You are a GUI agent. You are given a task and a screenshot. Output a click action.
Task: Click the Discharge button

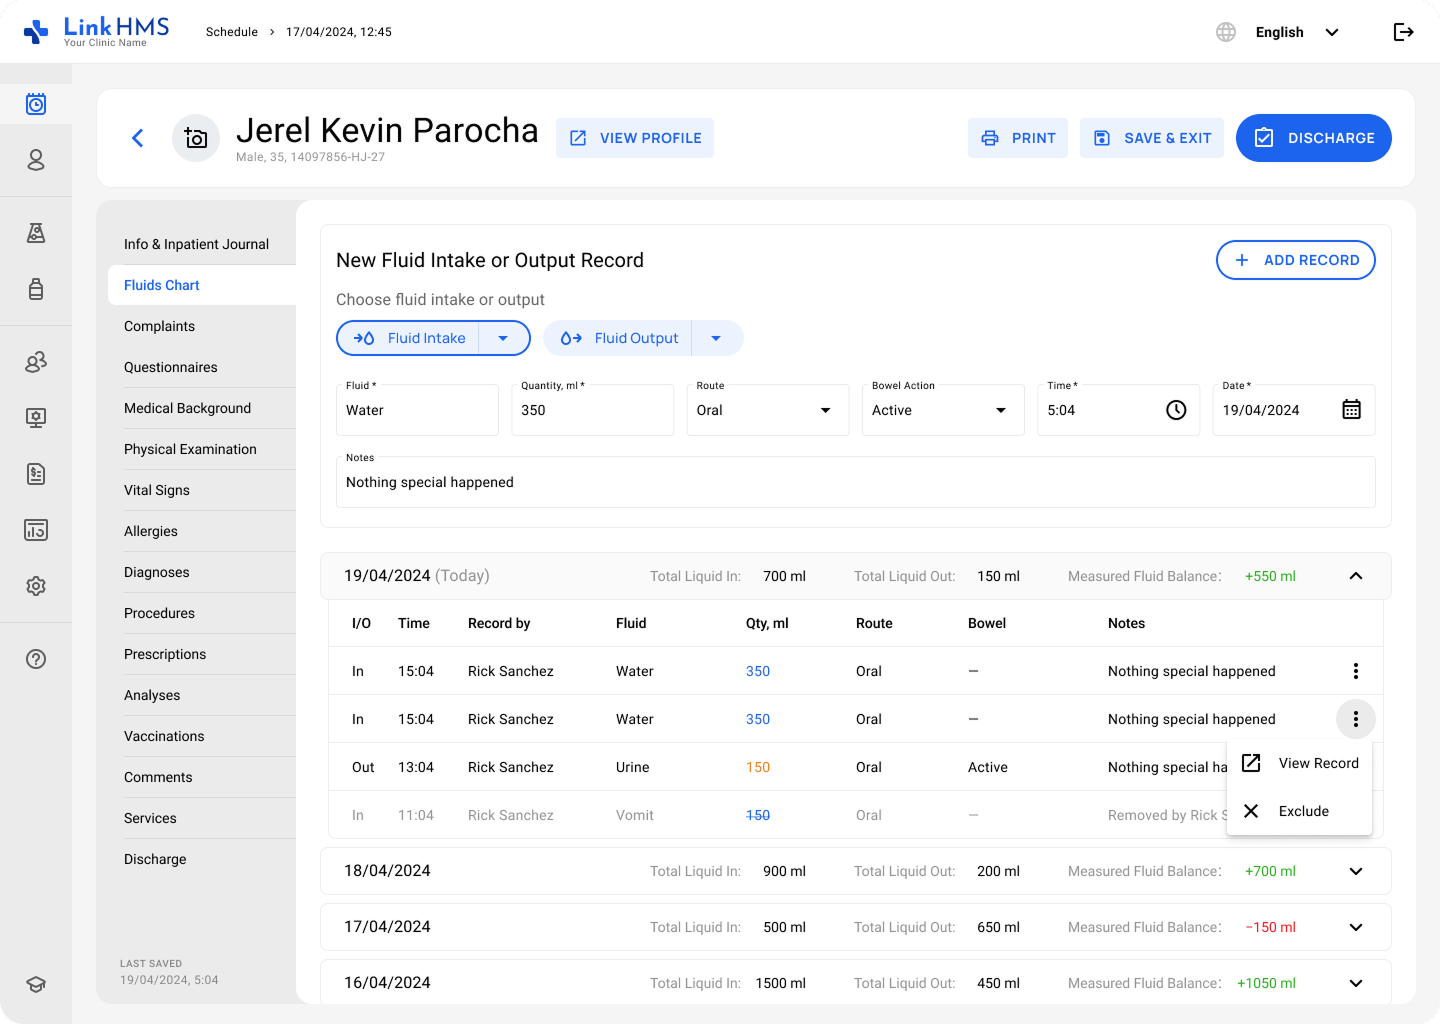1313,138
